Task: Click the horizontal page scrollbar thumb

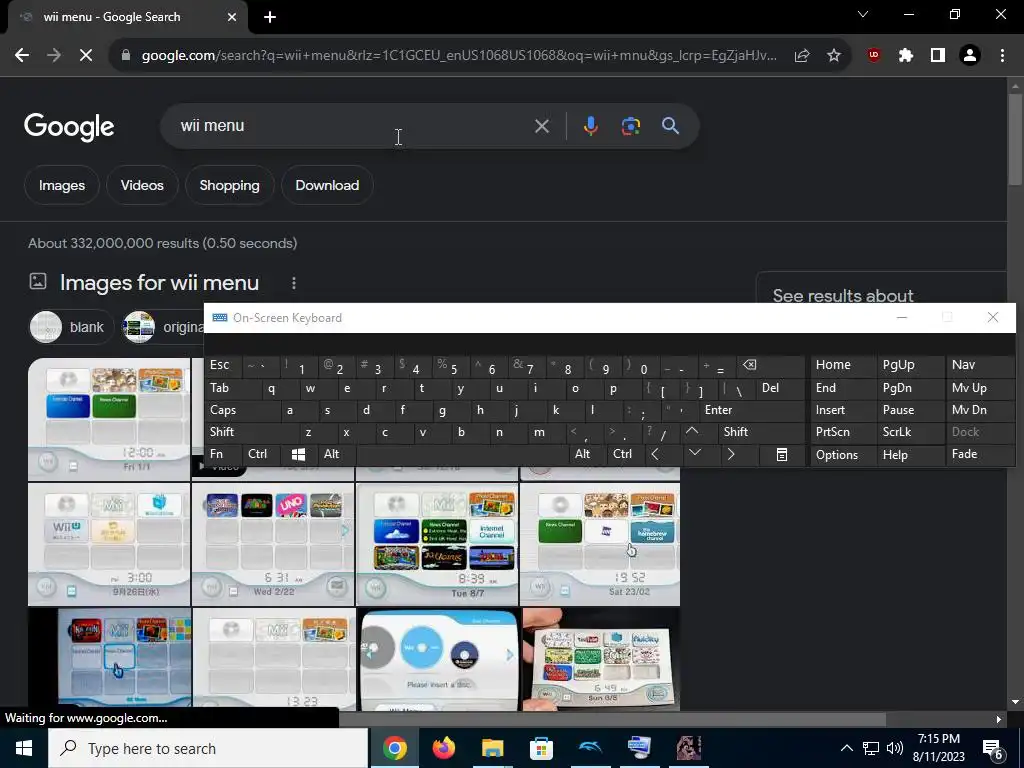Action: tap(613, 719)
